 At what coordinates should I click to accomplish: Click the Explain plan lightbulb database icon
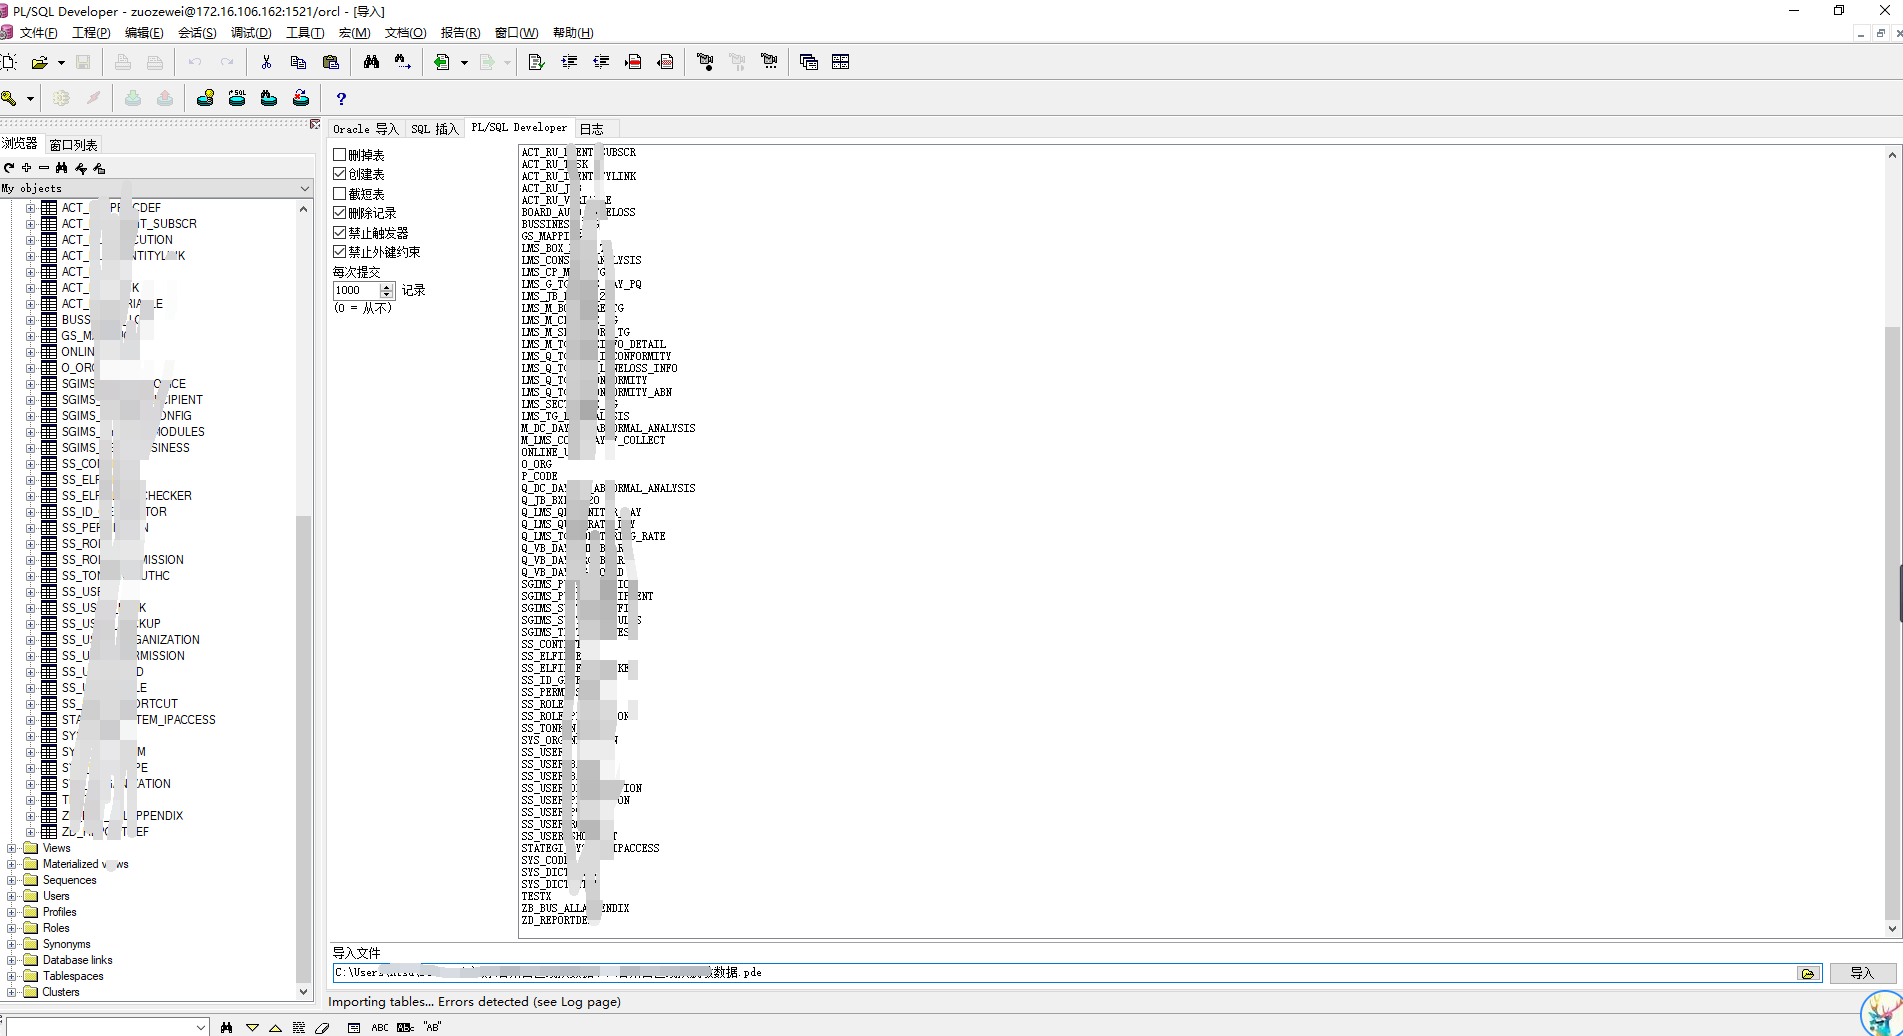pos(205,98)
